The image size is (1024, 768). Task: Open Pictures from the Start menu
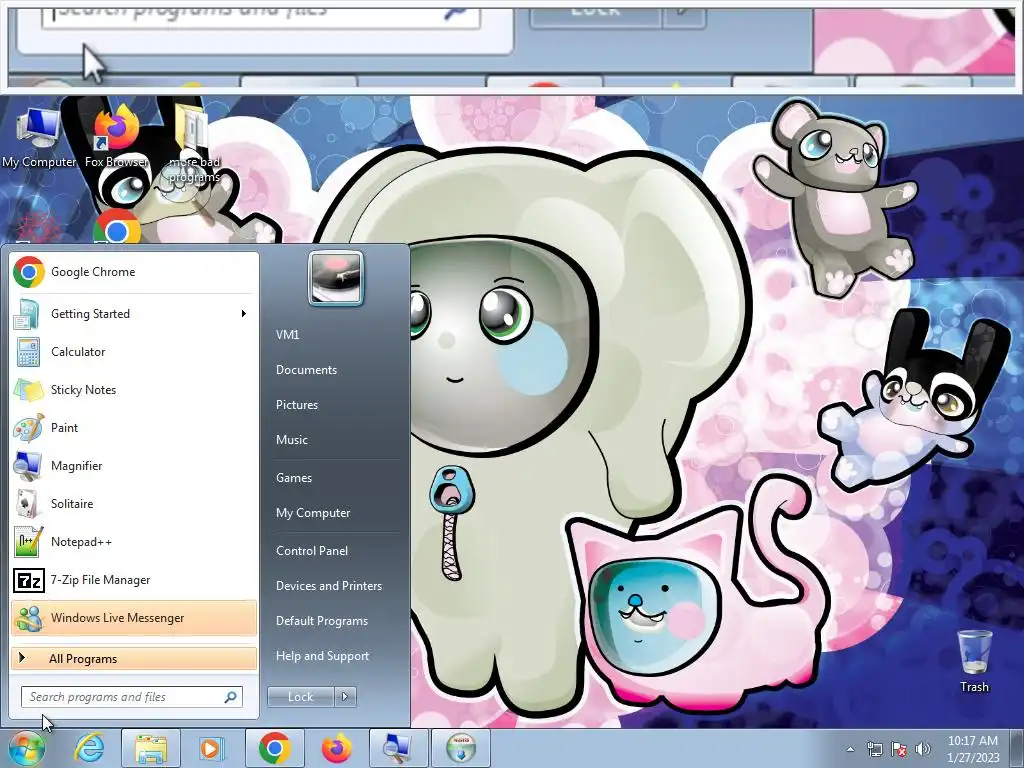pyautogui.click(x=296, y=405)
